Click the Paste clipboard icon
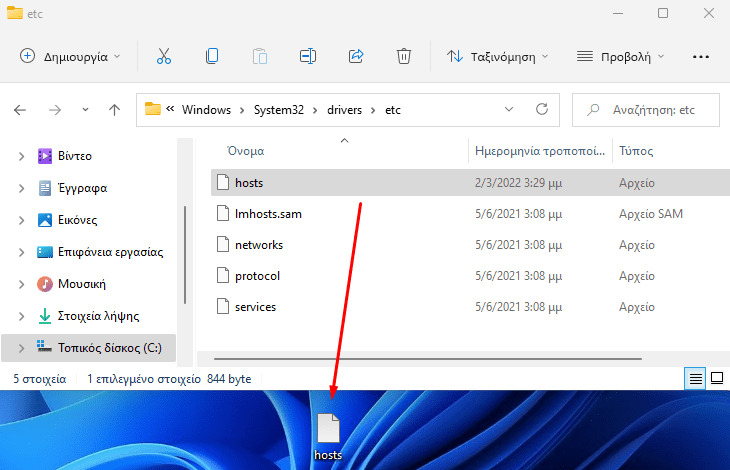Viewport: 730px width, 470px height. click(x=260, y=56)
